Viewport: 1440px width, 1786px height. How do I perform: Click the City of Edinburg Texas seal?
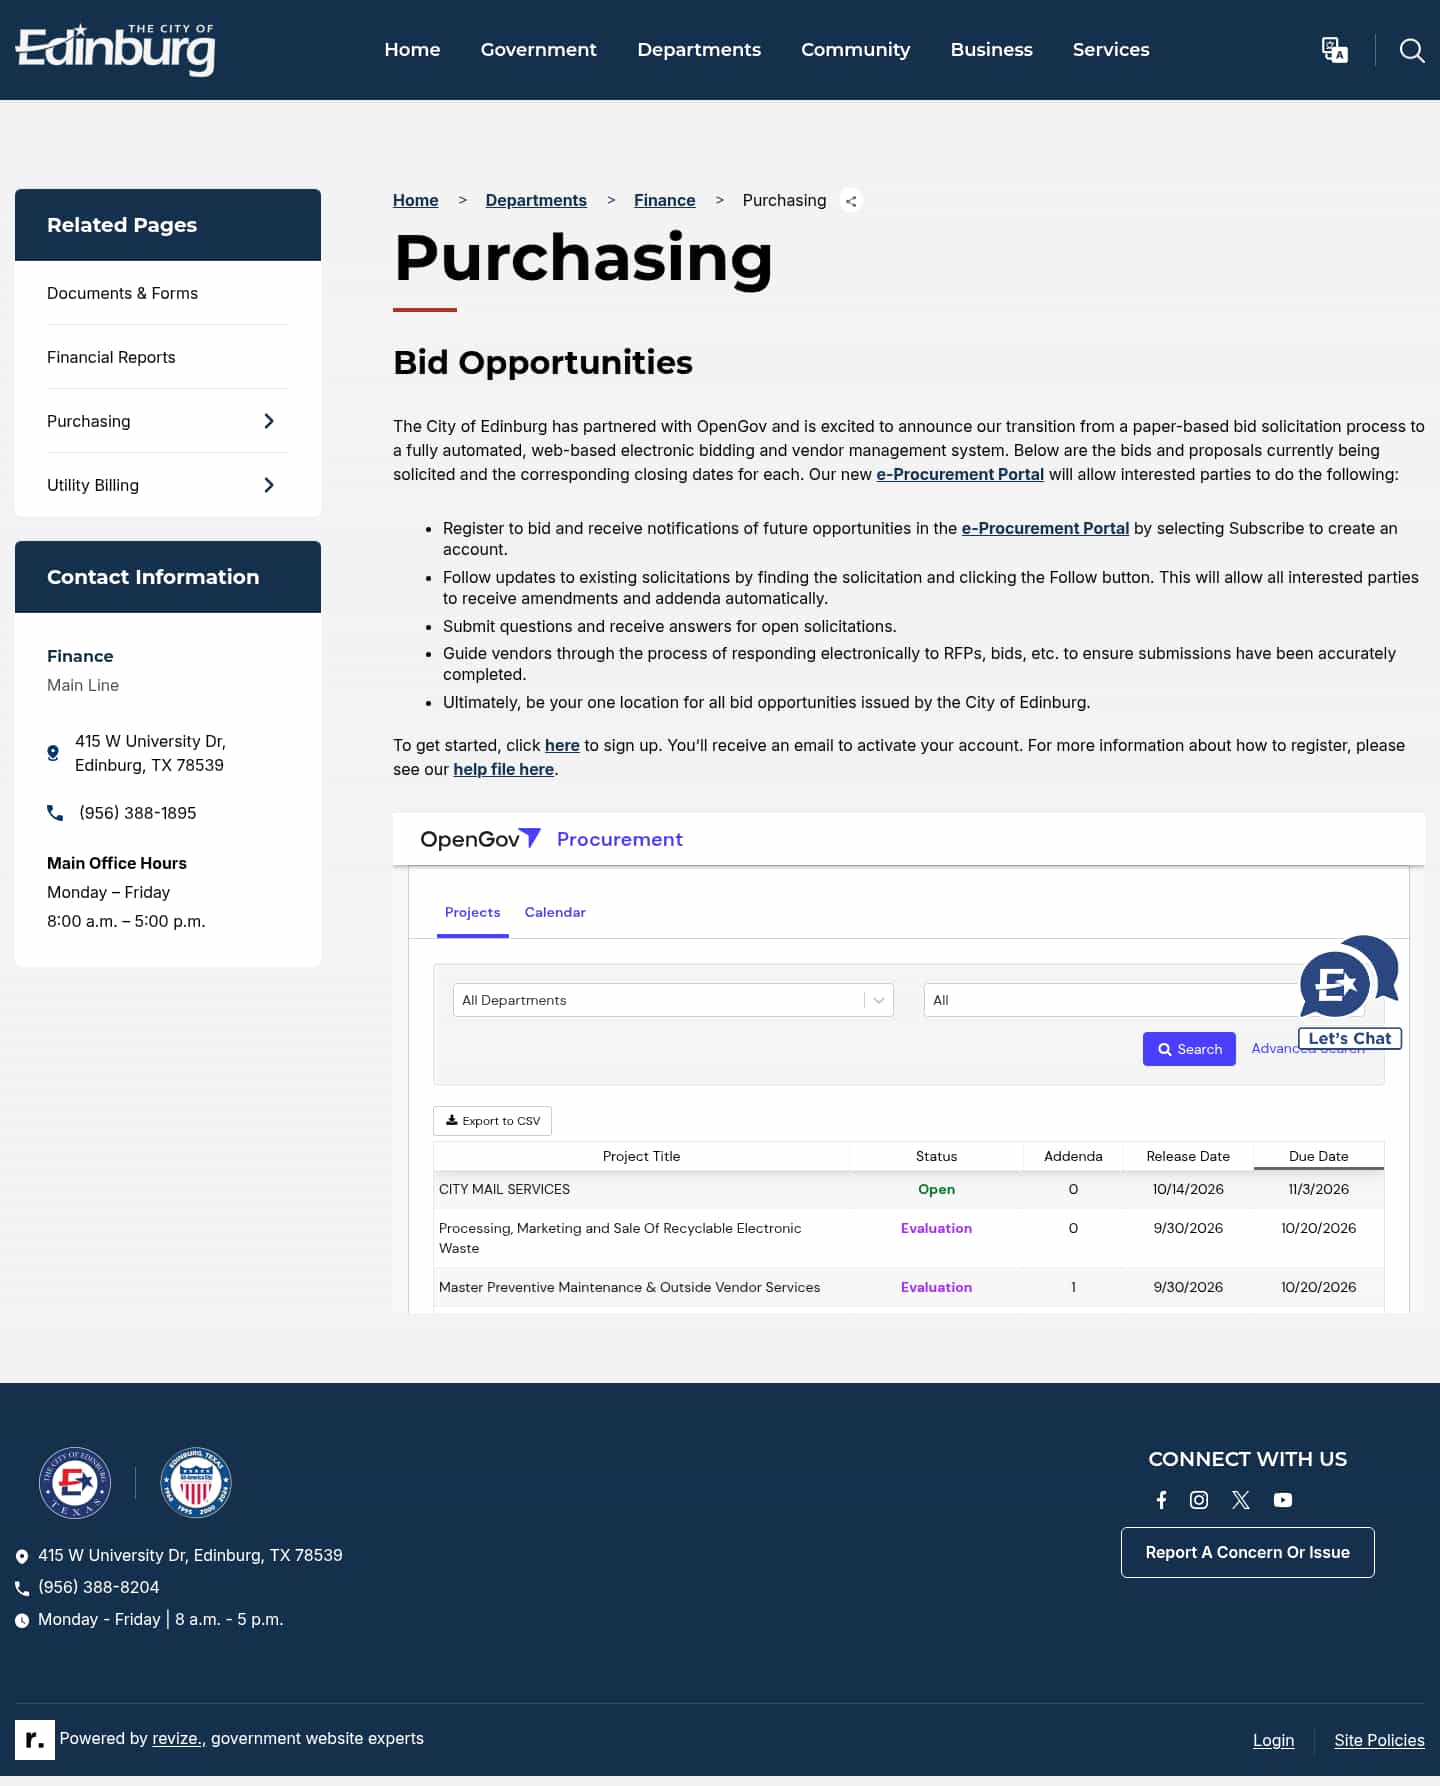coord(75,1482)
